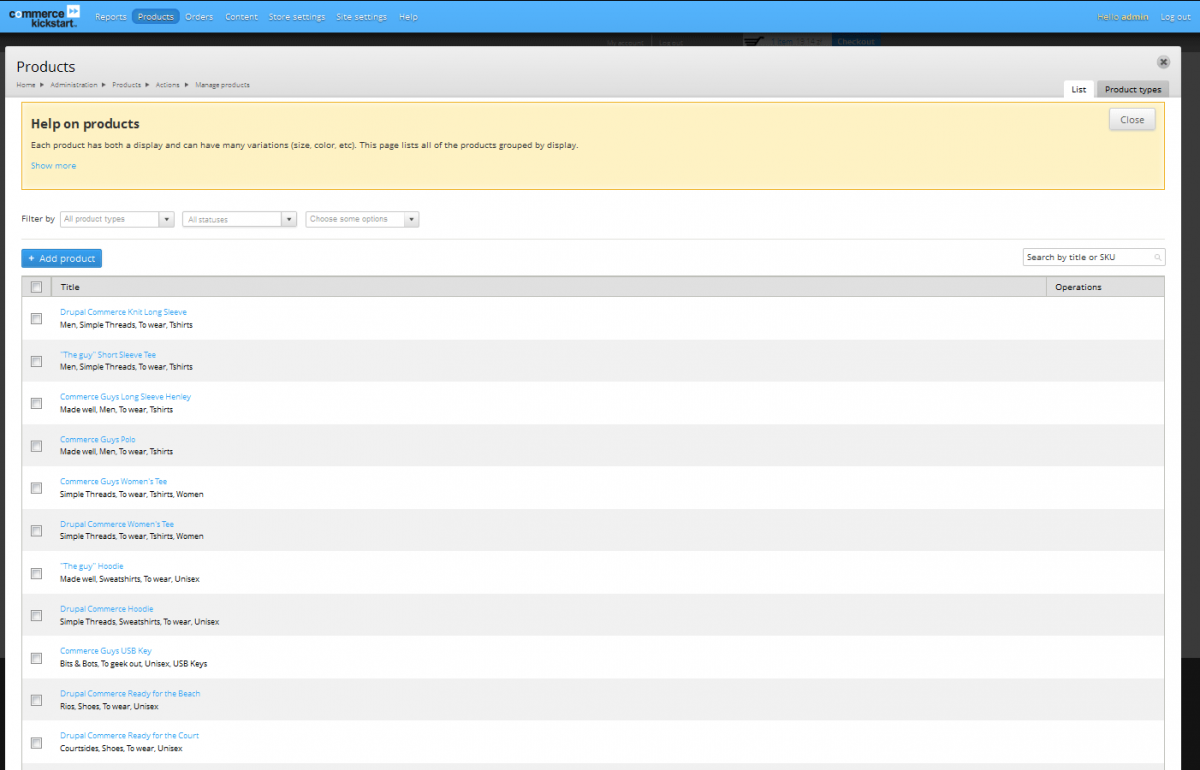Sort by the Title column header

(70, 287)
